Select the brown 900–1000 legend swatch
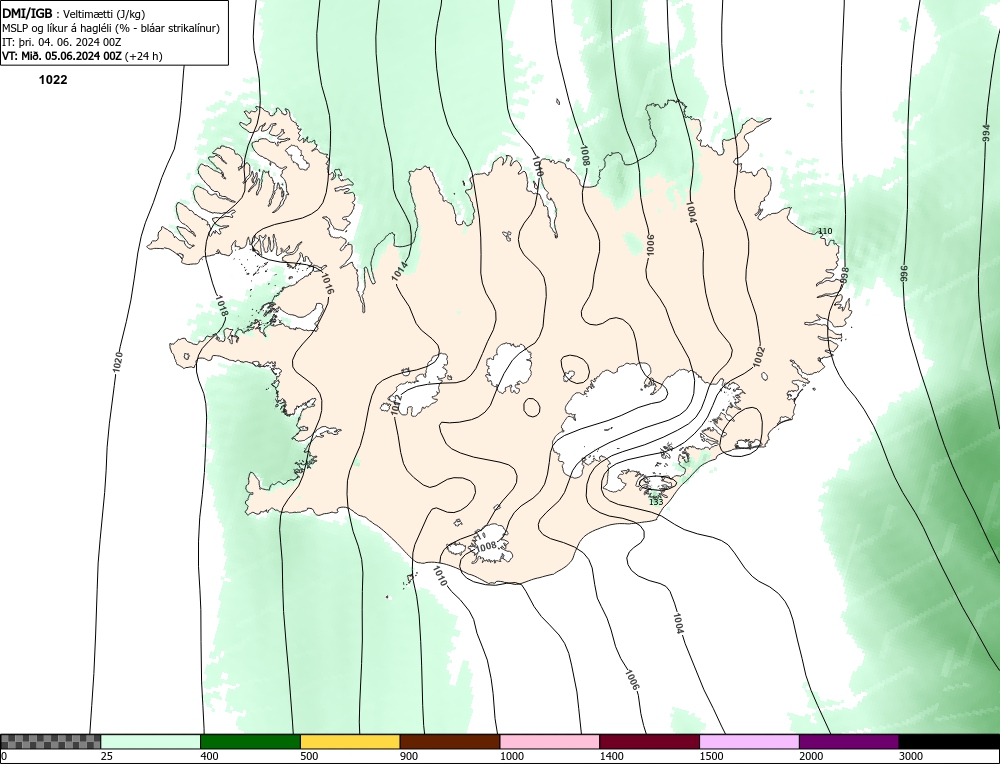Screen dimensions: 1000x764 [x=450, y=742]
